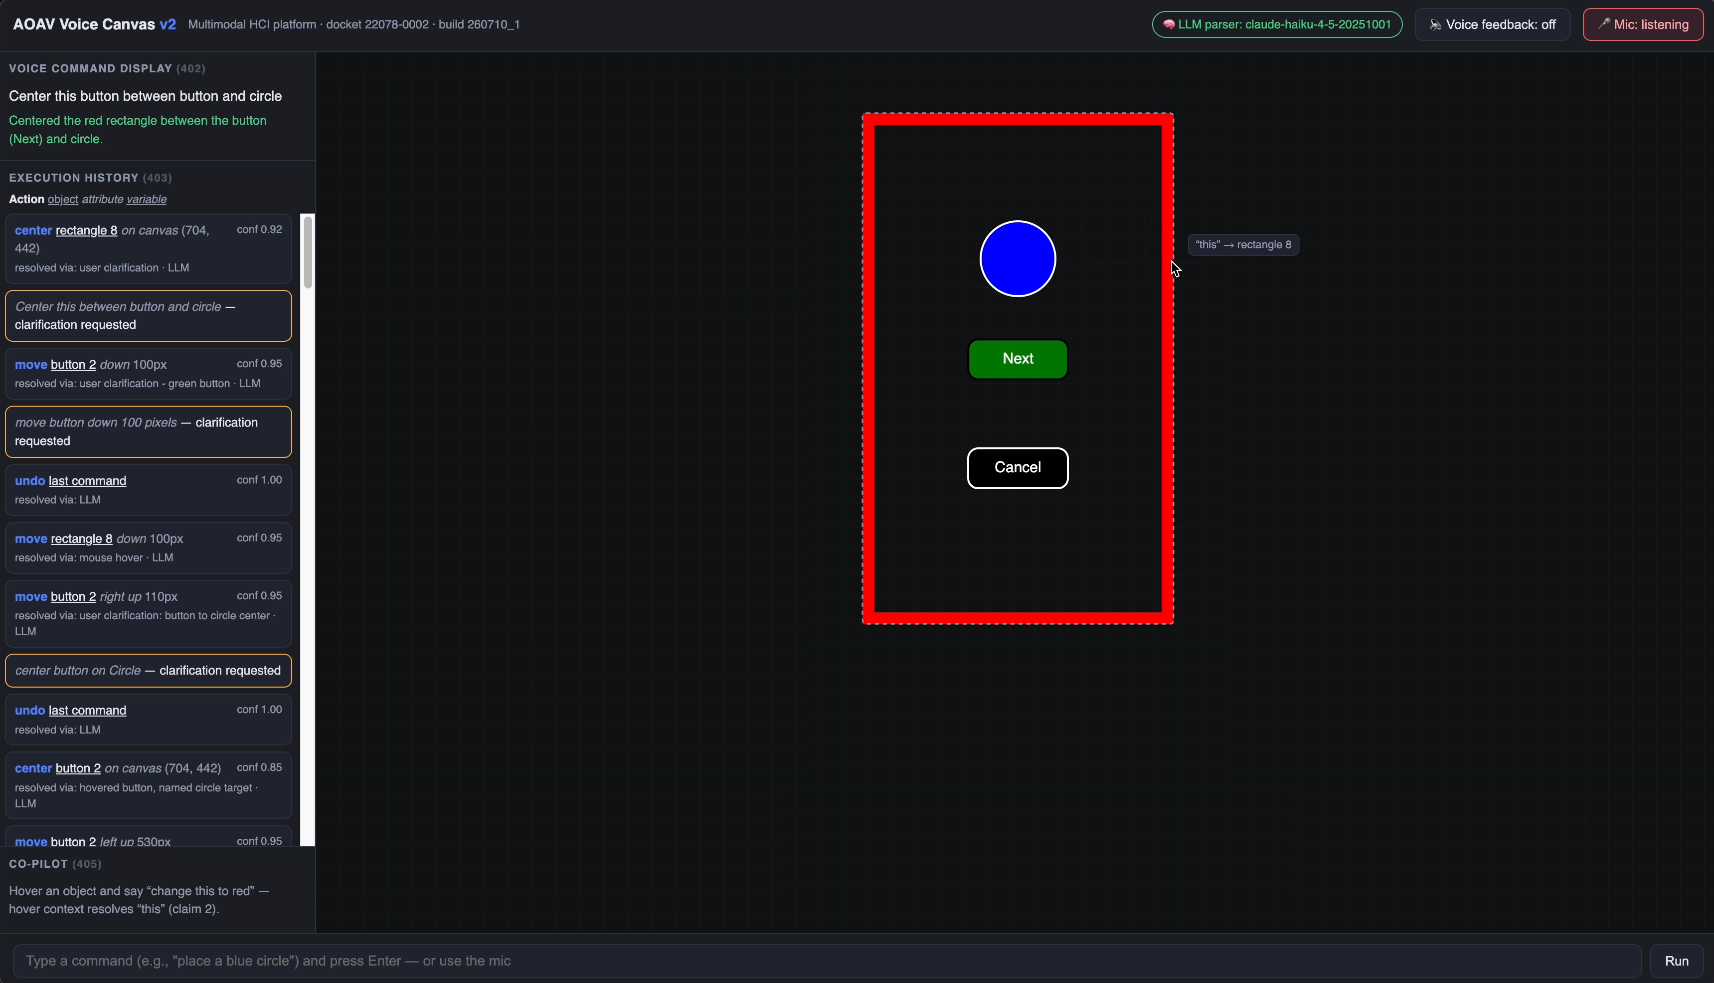Click the AOAV Voice Canvas v2 title
Image resolution: width=1714 pixels, height=983 pixels.
coord(95,24)
